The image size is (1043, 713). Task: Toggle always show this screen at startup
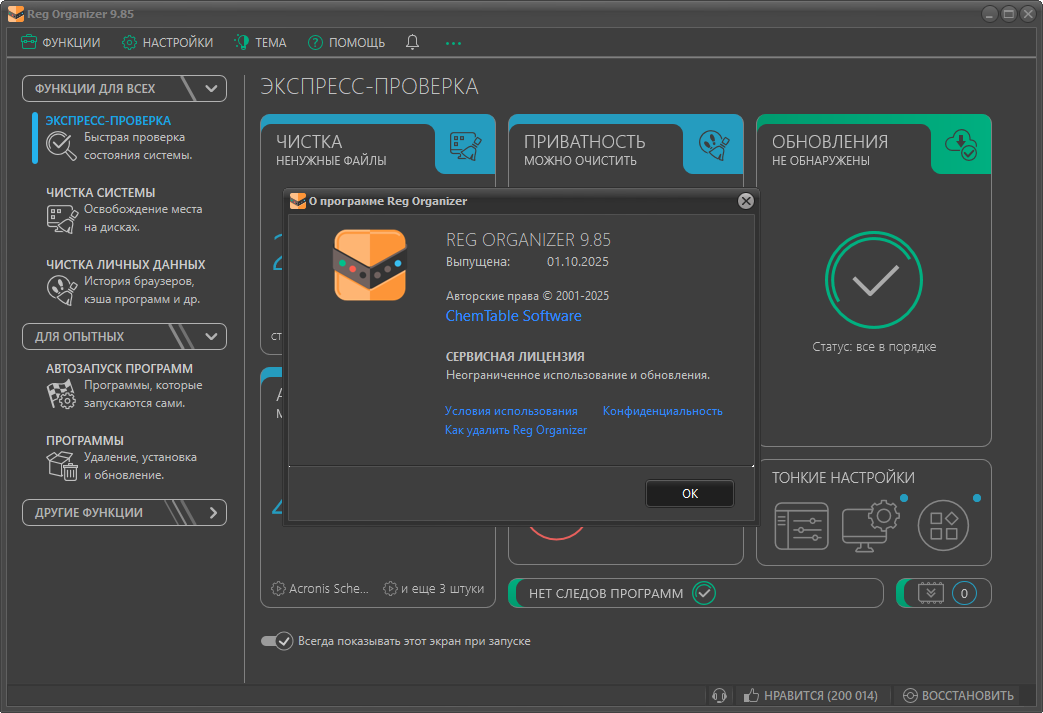(276, 641)
